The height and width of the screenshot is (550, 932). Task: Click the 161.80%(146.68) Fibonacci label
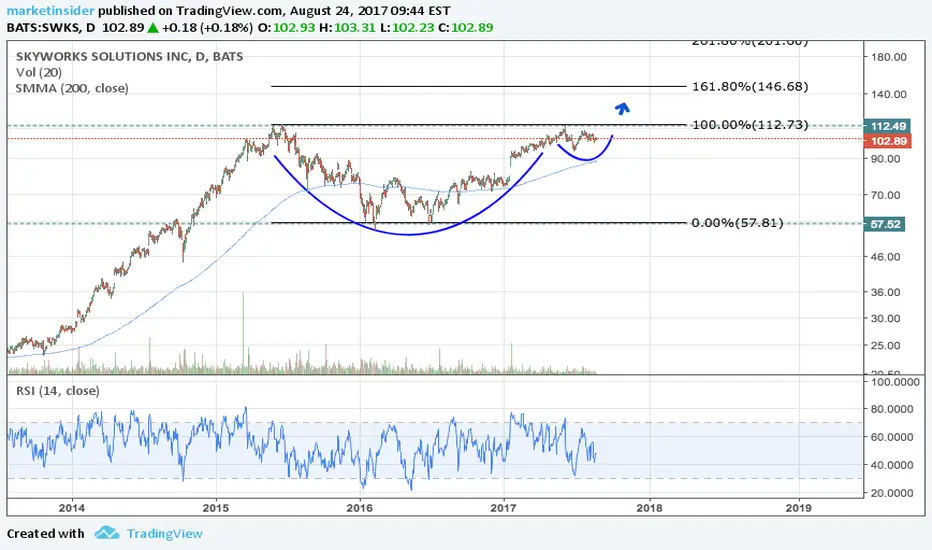pos(750,87)
